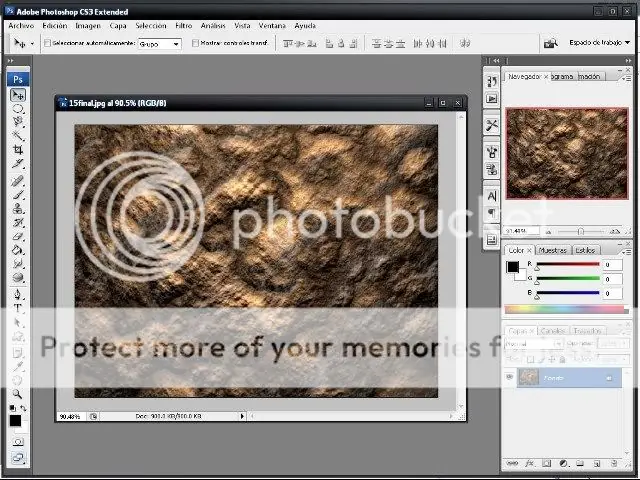
Task: Open the Ventana menu
Action: click(x=272, y=25)
